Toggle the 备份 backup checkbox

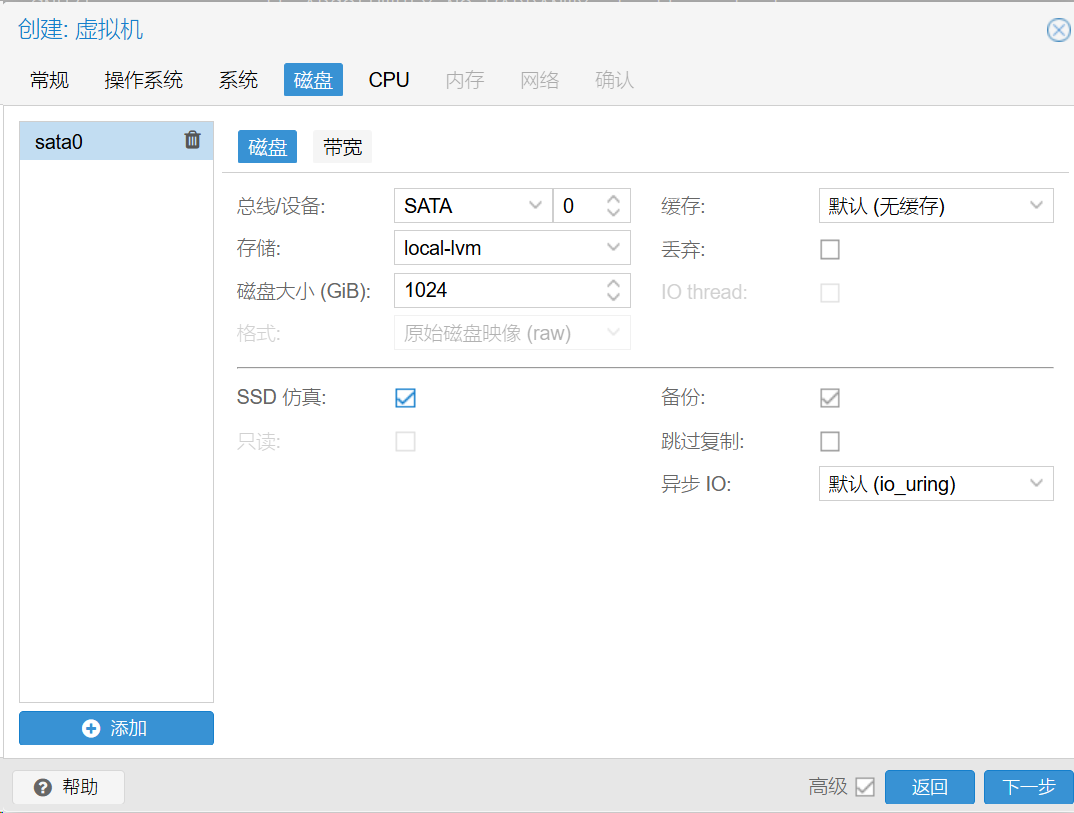(830, 398)
